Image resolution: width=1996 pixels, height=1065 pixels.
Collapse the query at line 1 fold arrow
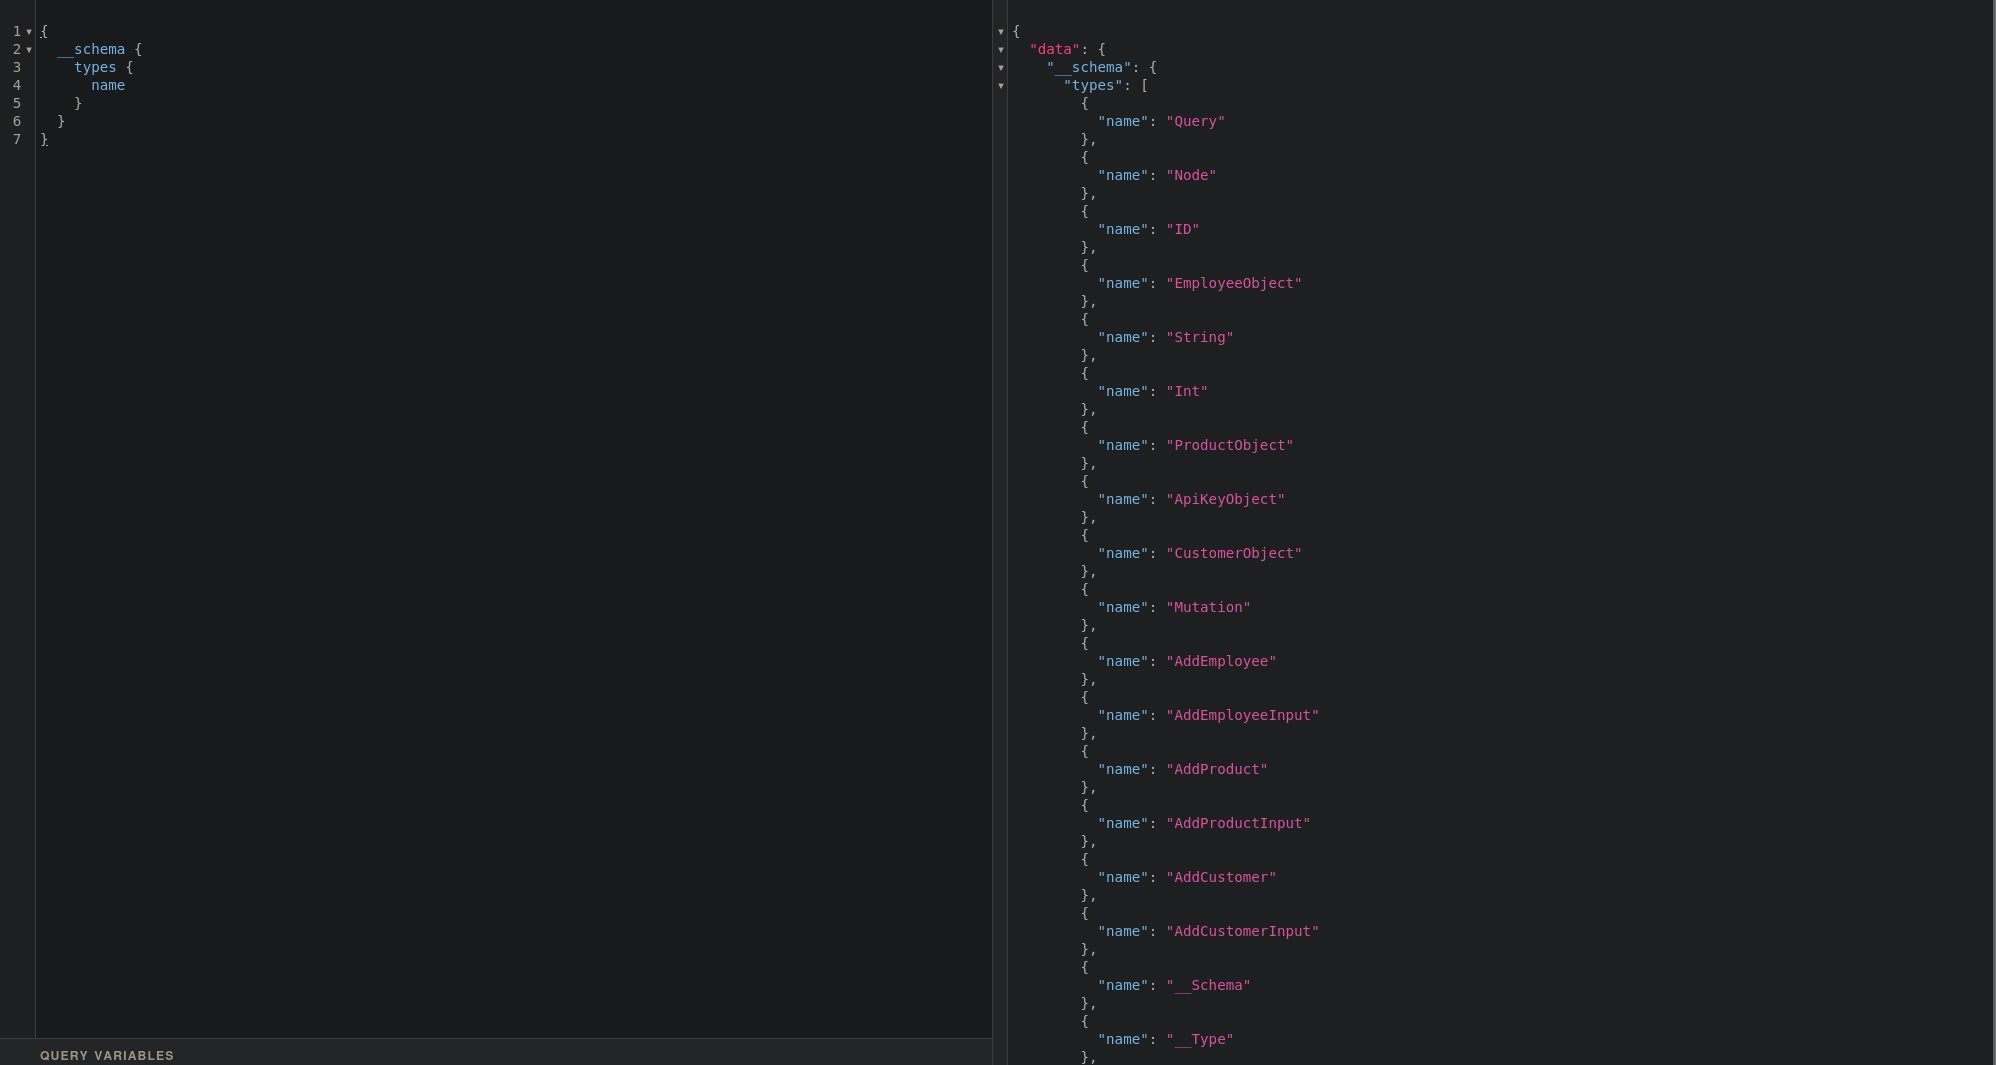click(x=29, y=32)
